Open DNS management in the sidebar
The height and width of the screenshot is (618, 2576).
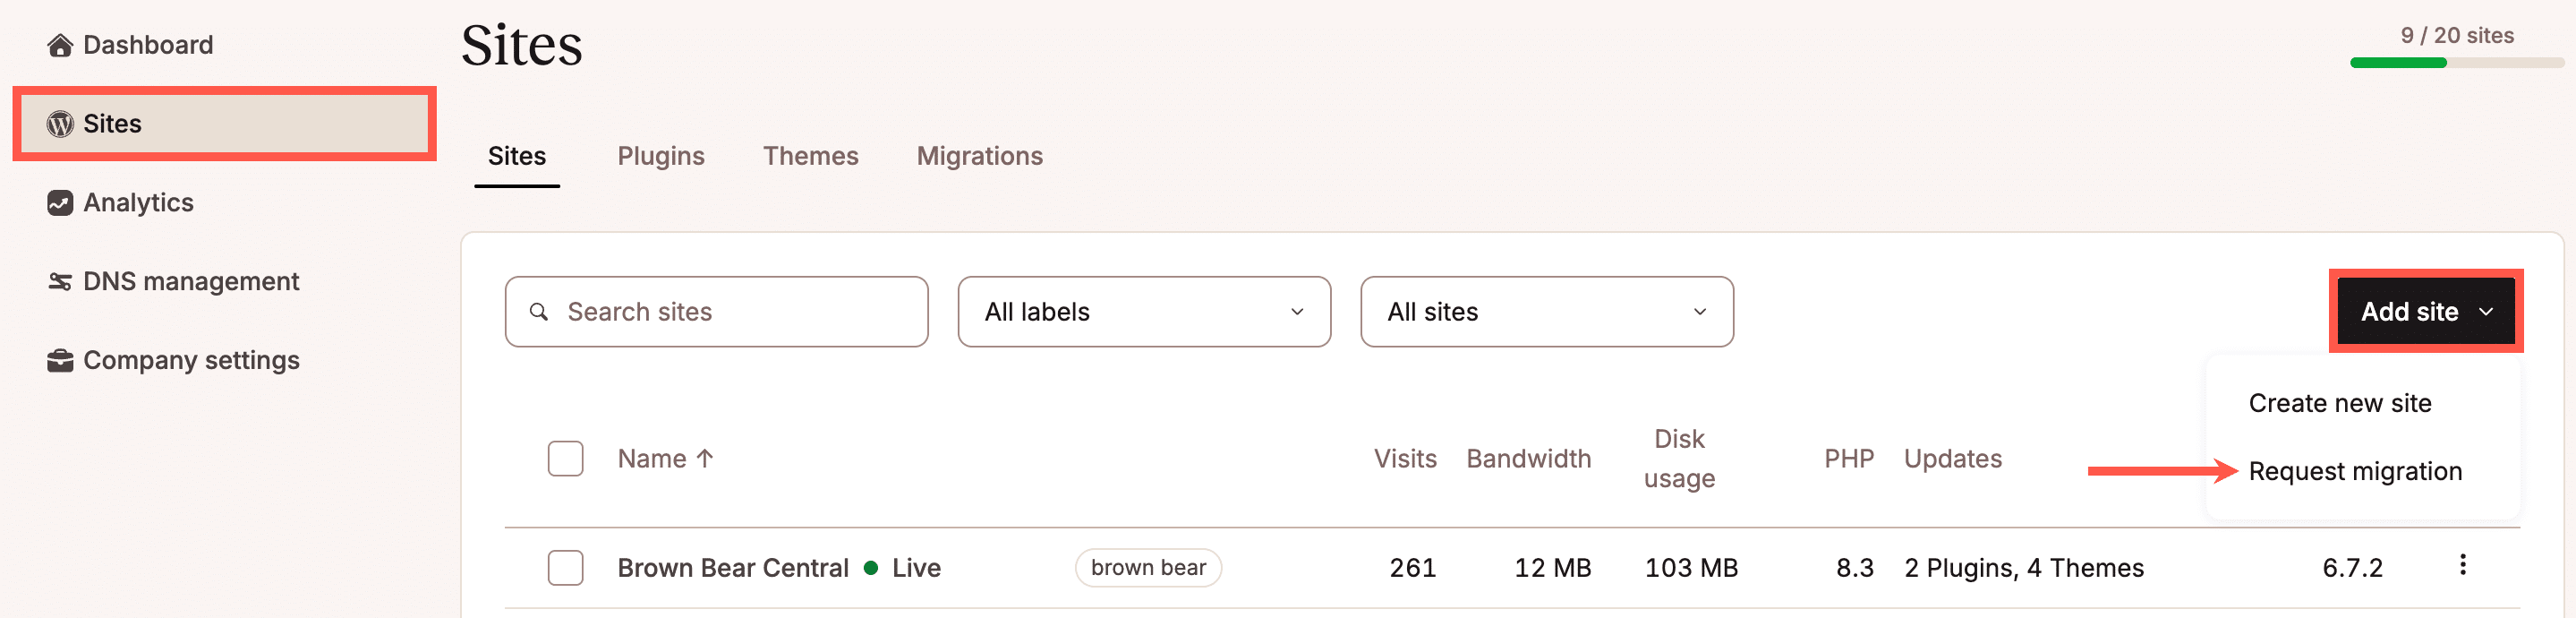coord(190,281)
